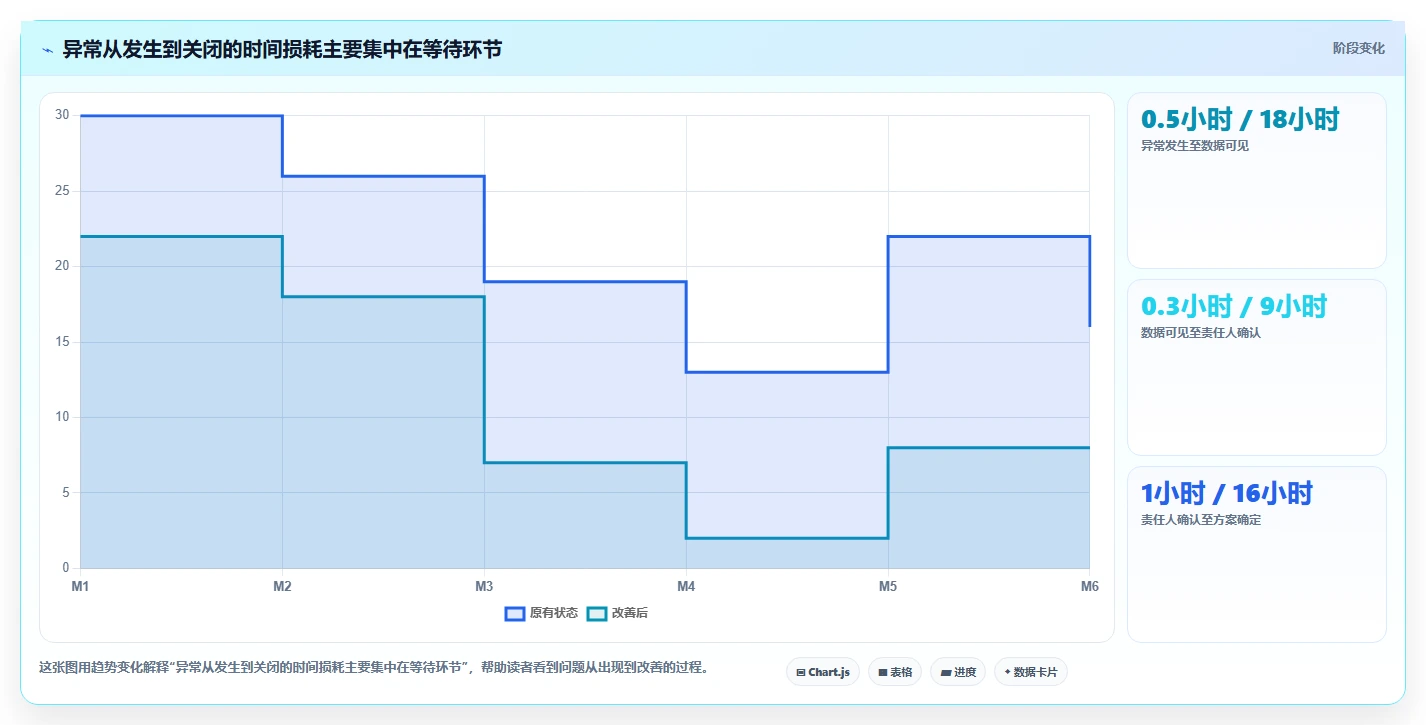Click the M1 axis label
Image resolution: width=1426 pixels, height=725 pixels.
click(x=80, y=587)
